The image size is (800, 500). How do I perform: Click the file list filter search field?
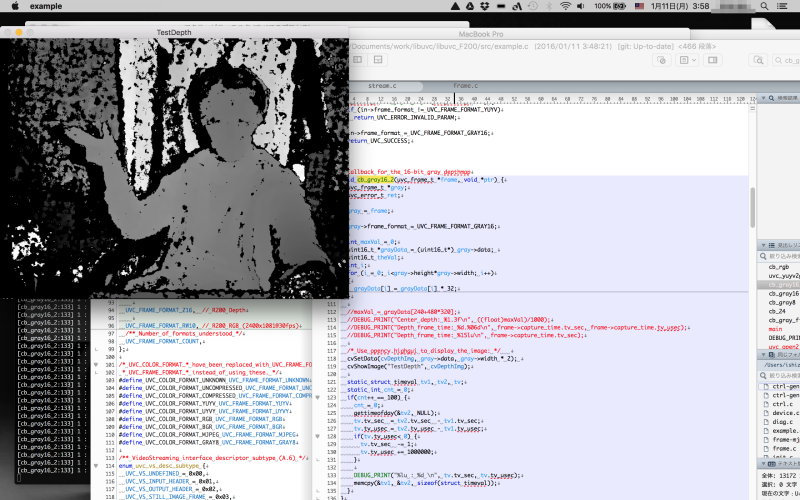779,376
